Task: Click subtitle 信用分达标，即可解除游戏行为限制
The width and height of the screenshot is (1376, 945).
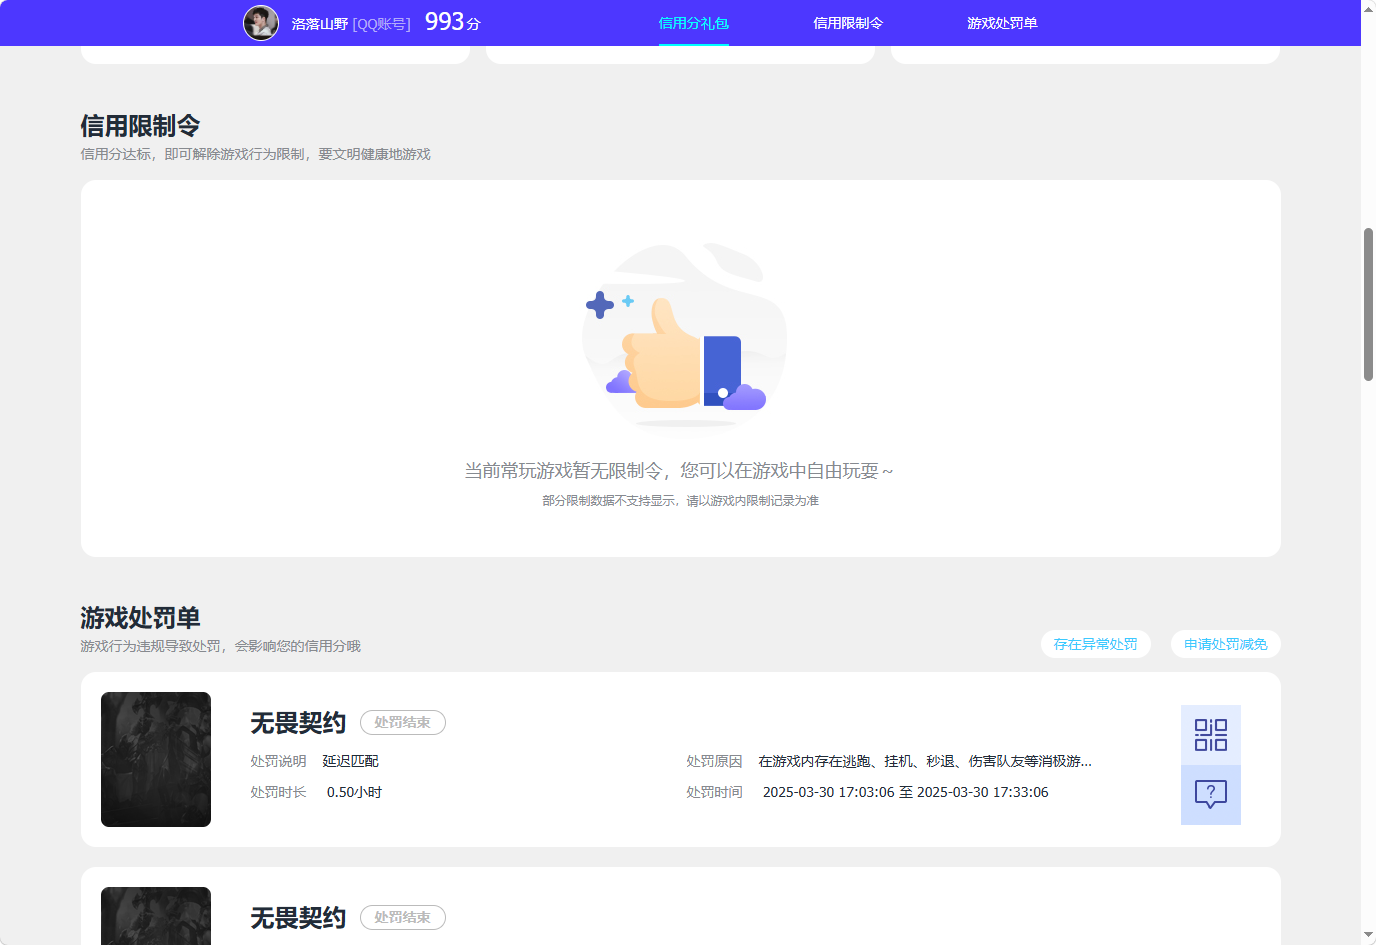Action: (256, 154)
